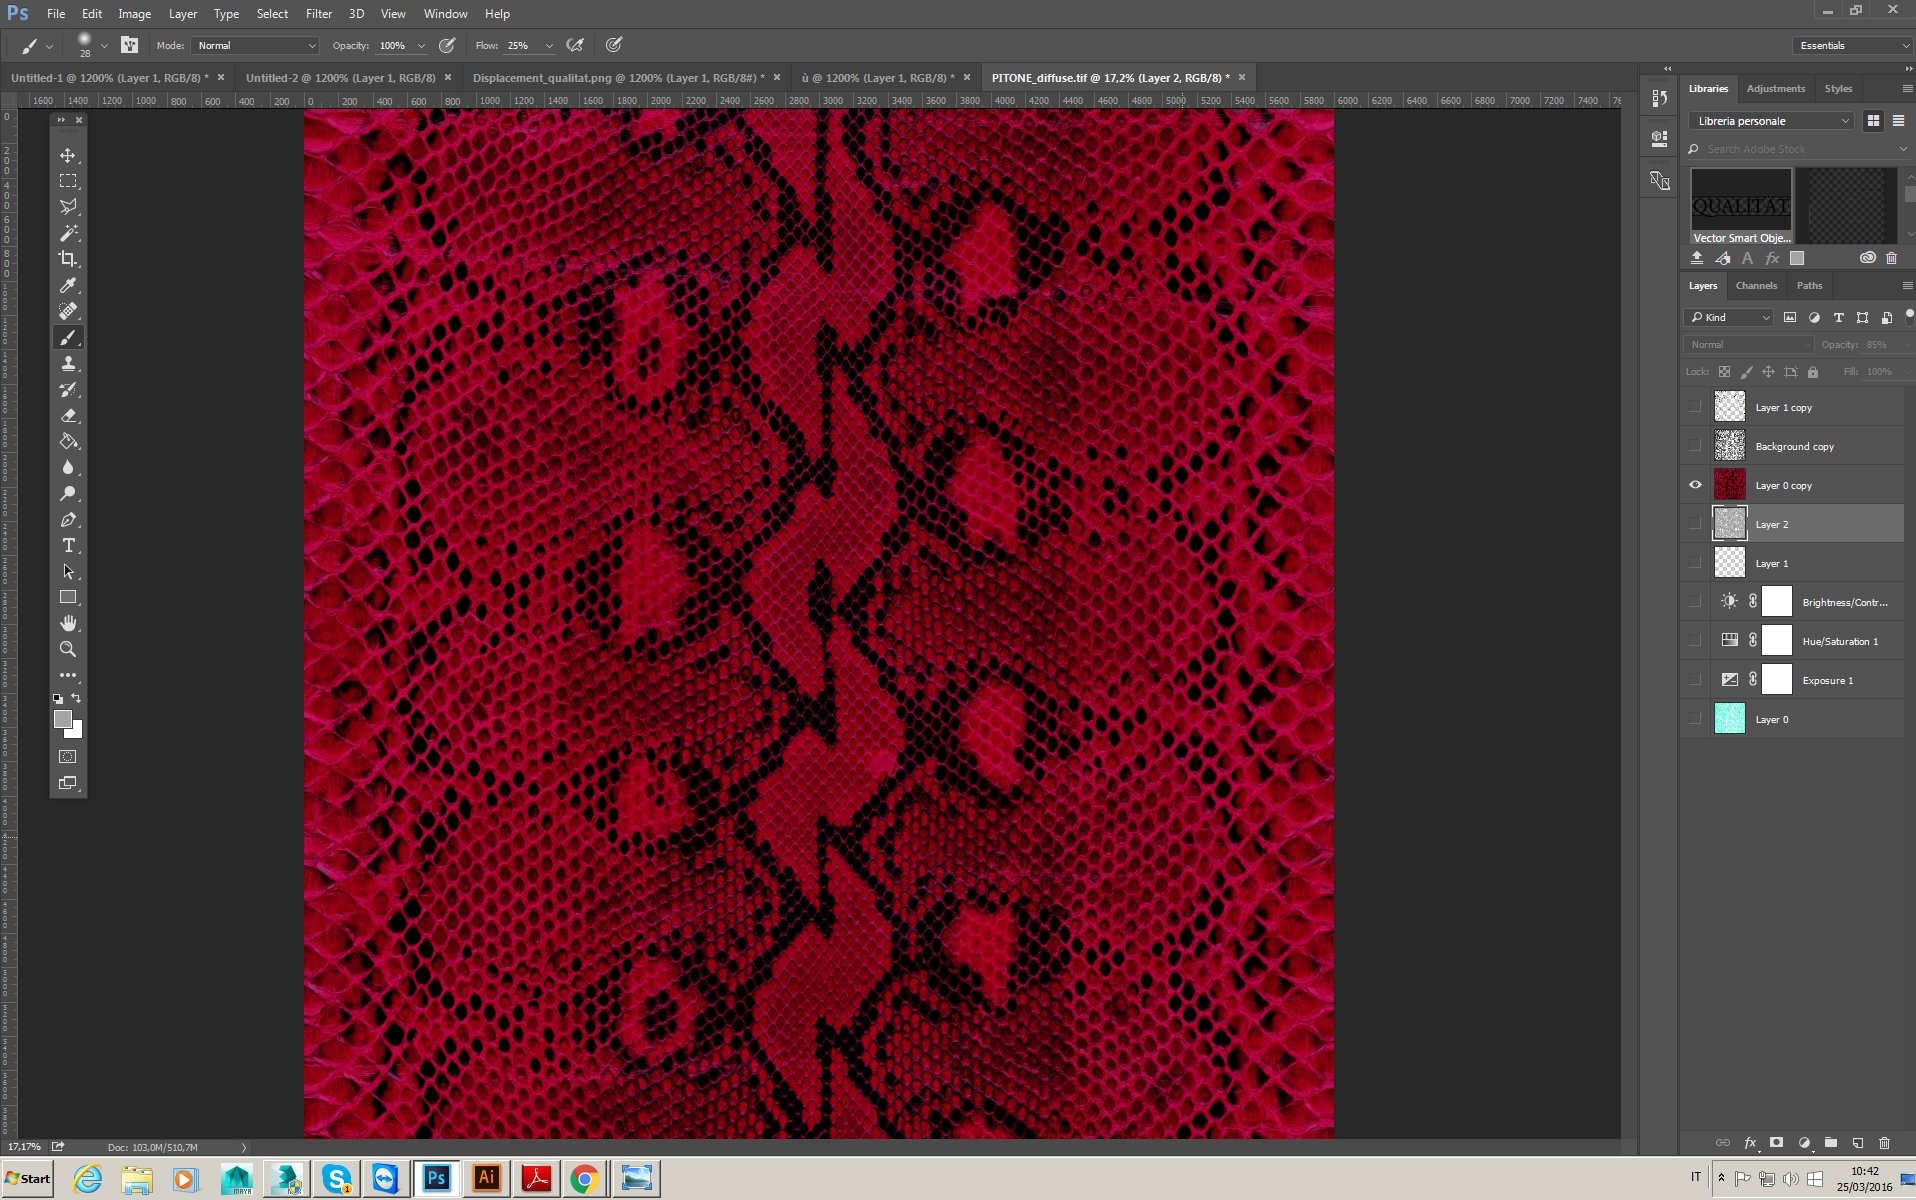Switch to the Displacement_qualitat.png document tab
Image resolution: width=1916 pixels, height=1200 pixels.
point(617,78)
